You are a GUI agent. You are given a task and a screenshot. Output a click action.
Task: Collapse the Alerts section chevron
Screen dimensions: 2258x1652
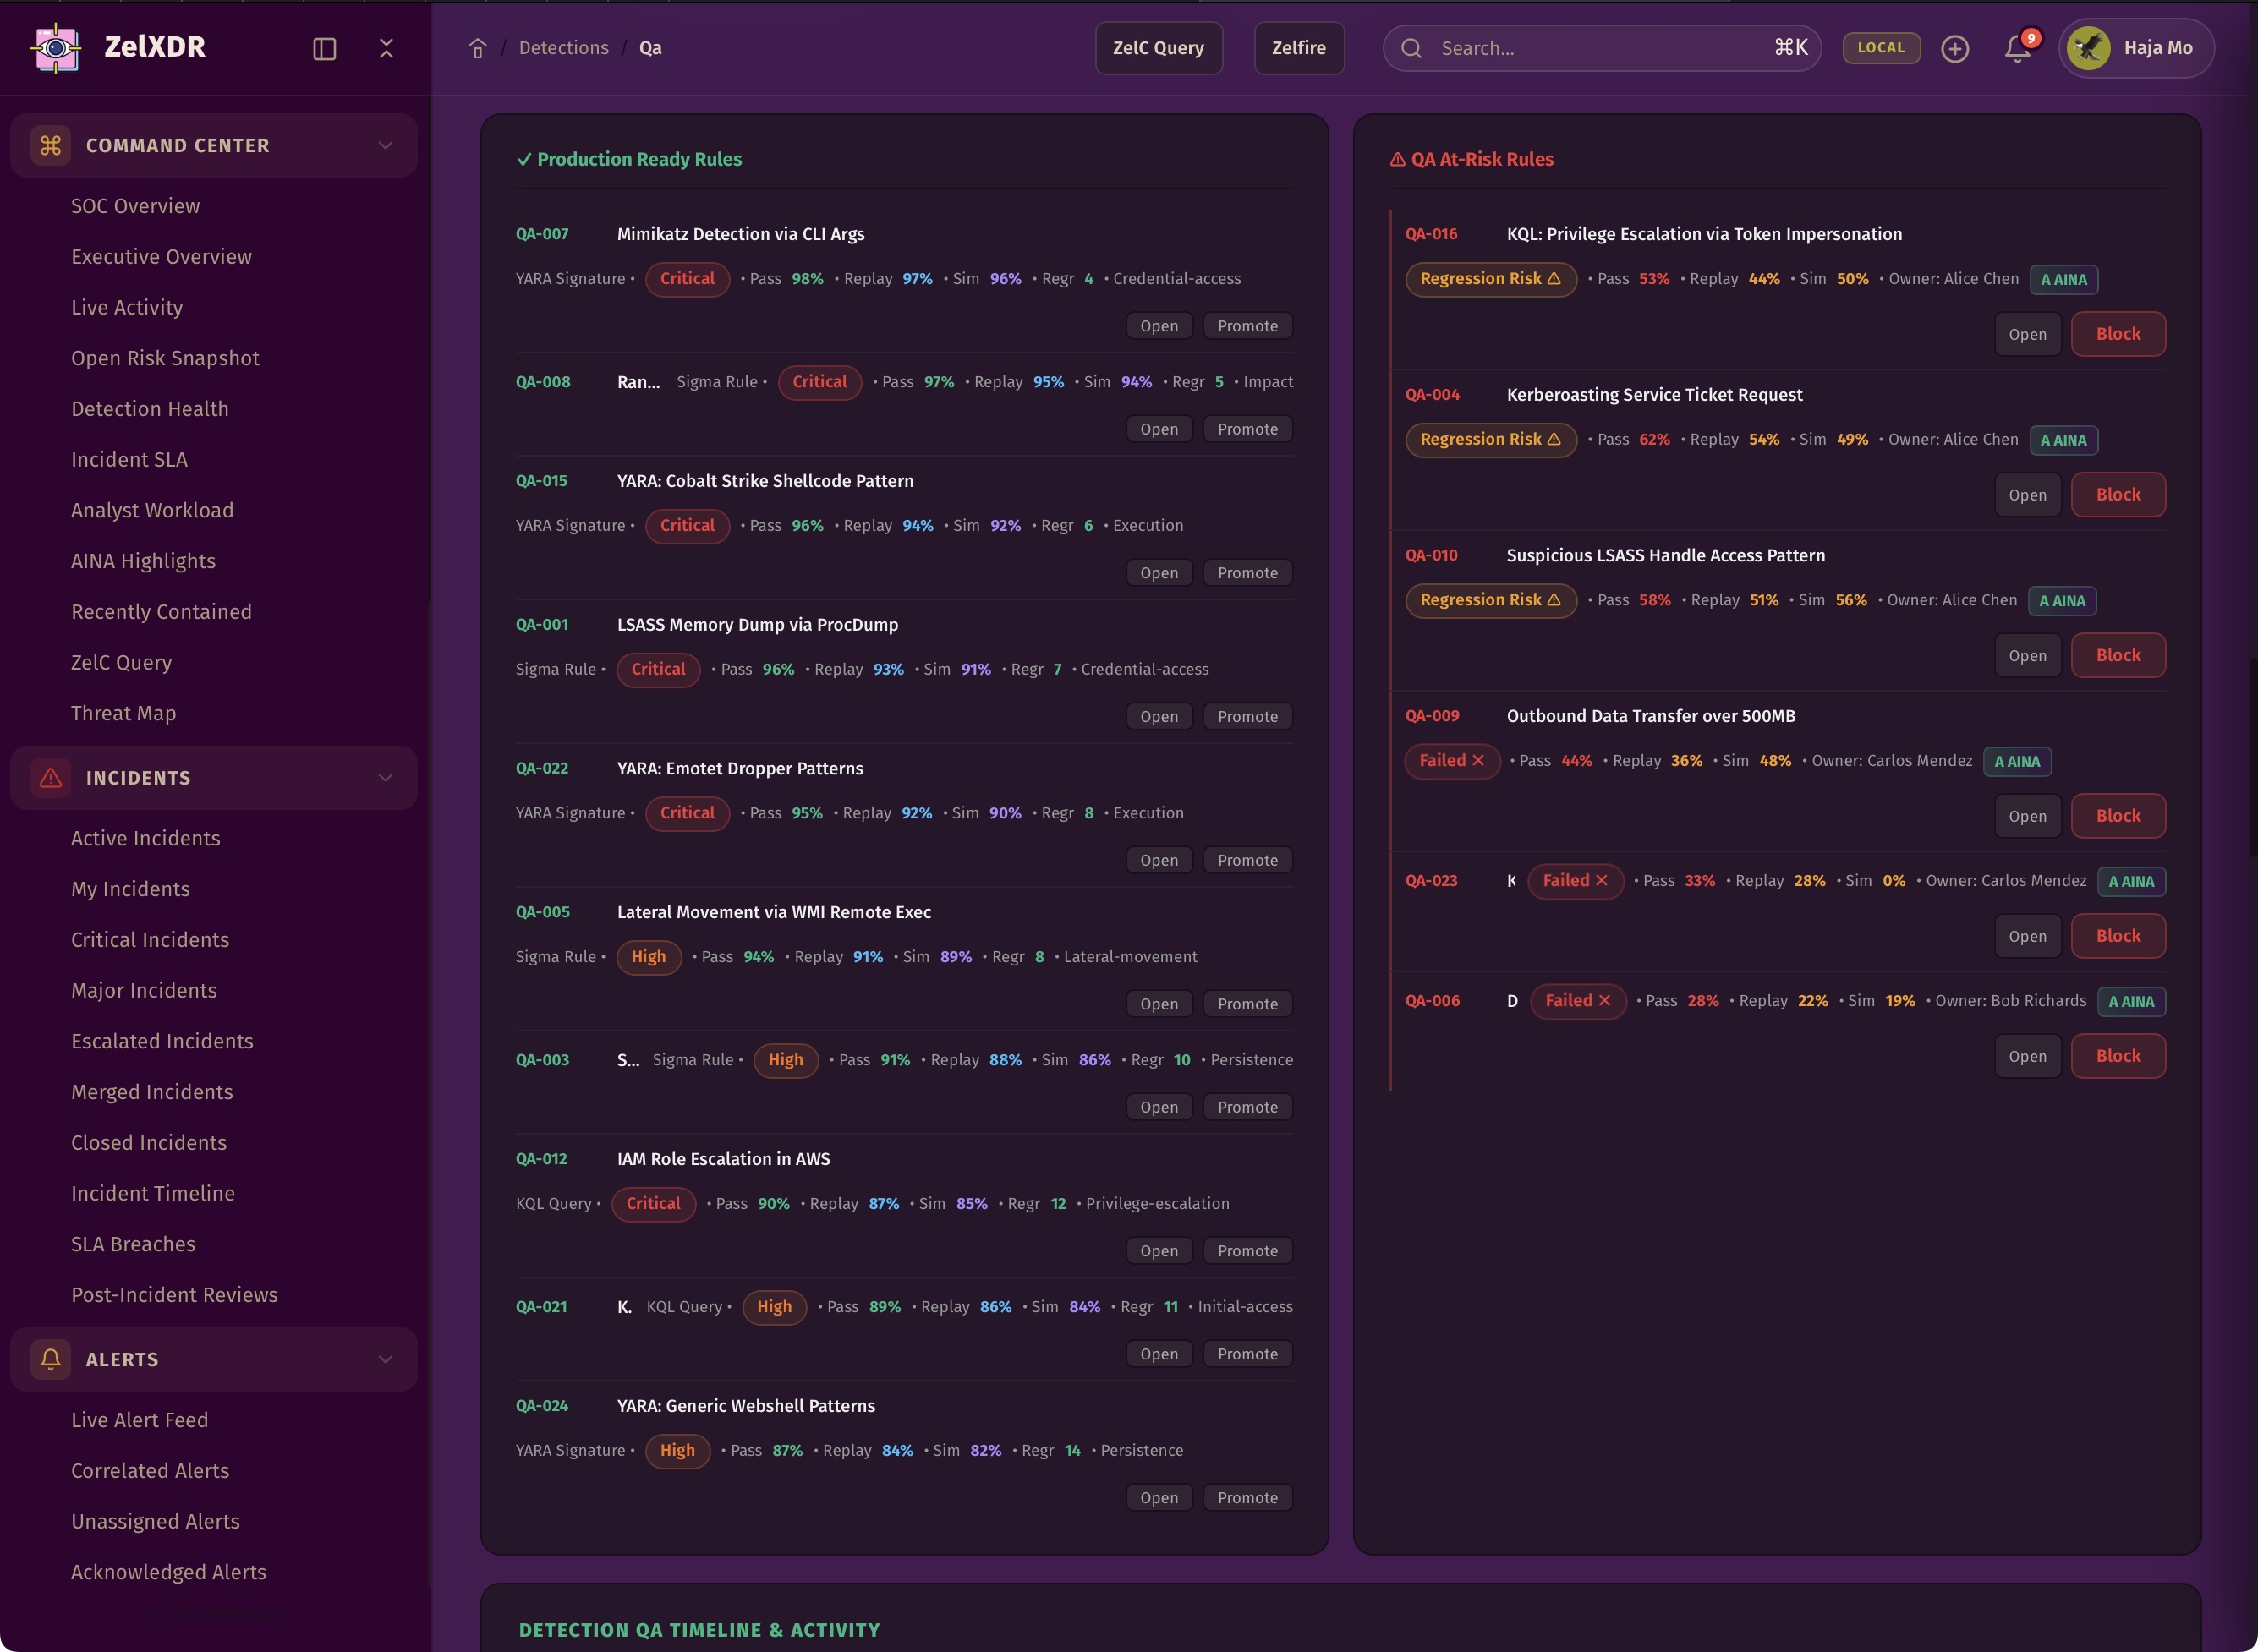tap(385, 1358)
